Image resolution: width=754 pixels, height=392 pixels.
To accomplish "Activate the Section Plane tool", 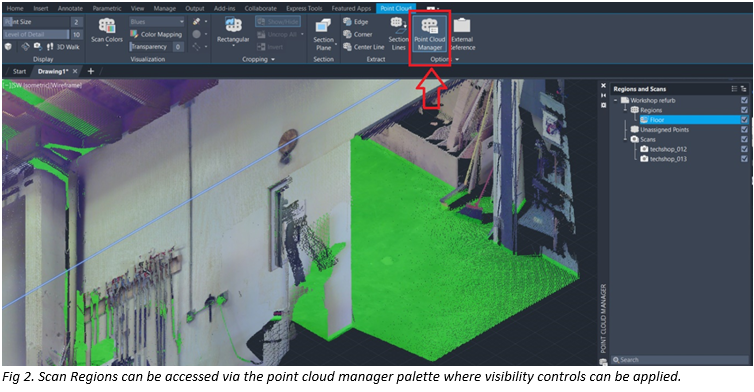I will [x=324, y=35].
